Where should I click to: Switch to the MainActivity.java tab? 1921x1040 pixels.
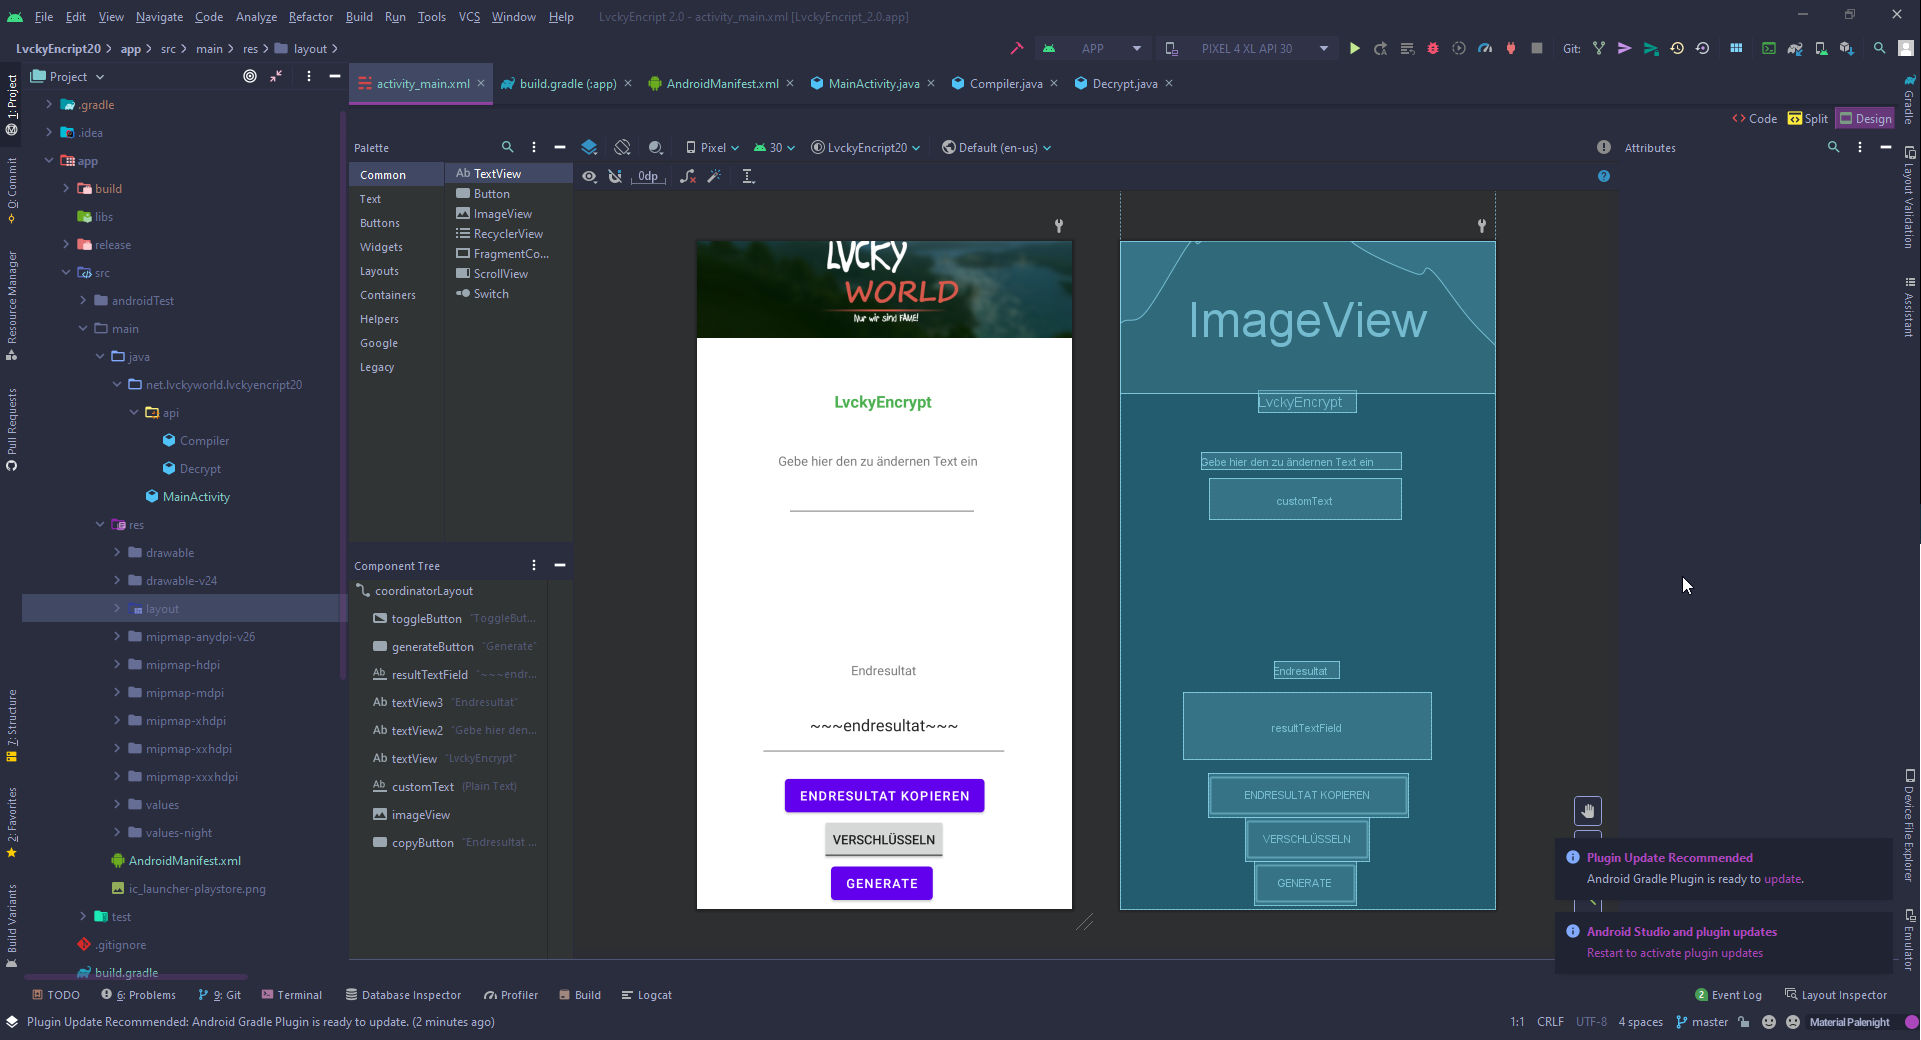[873, 84]
